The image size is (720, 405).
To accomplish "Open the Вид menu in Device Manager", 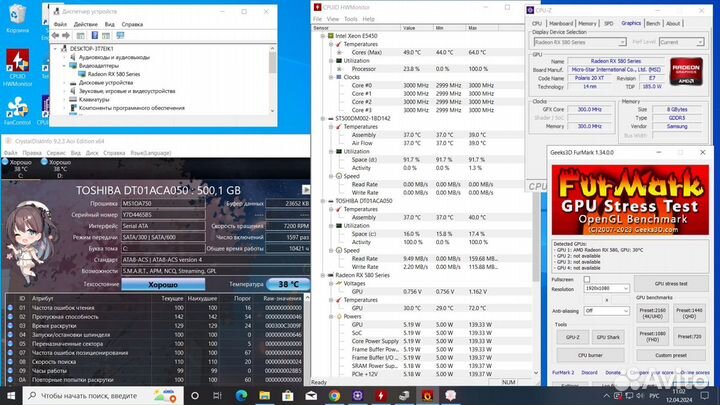I will [x=109, y=24].
